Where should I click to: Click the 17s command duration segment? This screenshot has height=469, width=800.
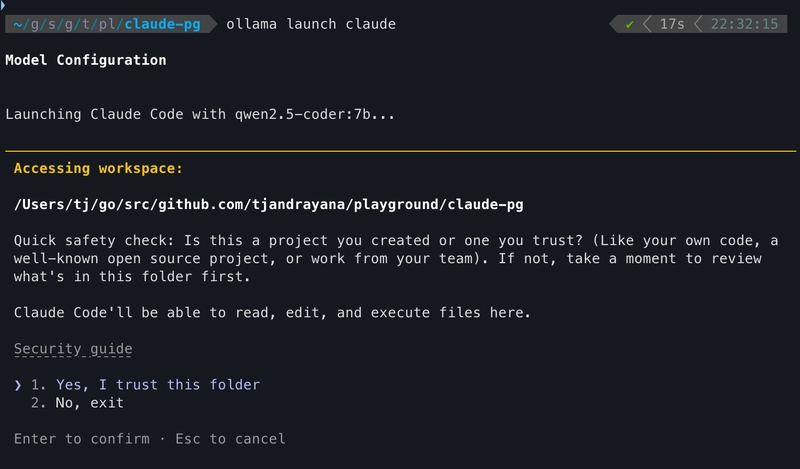point(672,24)
